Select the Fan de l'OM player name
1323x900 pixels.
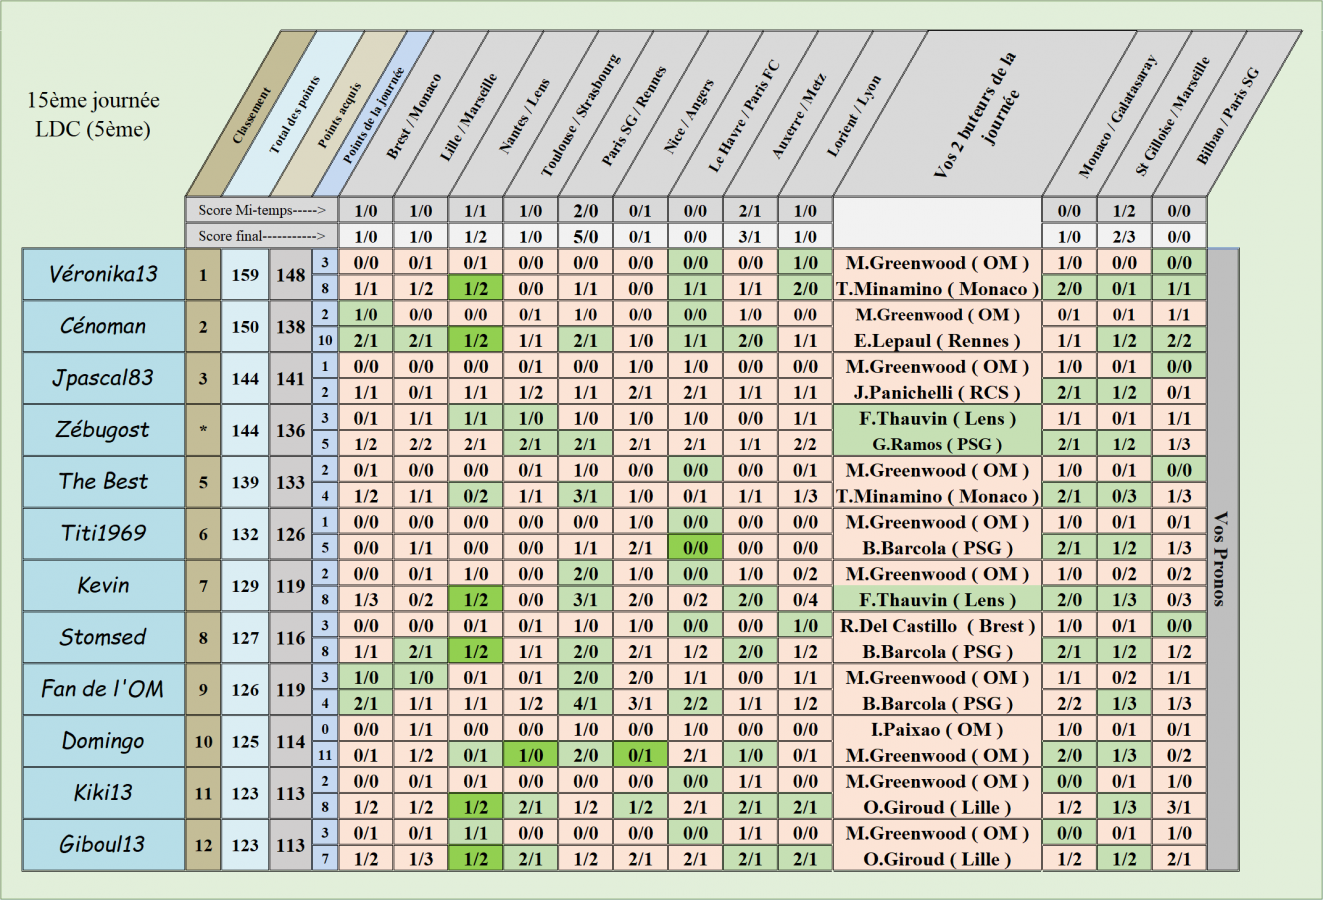pyautogui.click(x=103, y=689)
